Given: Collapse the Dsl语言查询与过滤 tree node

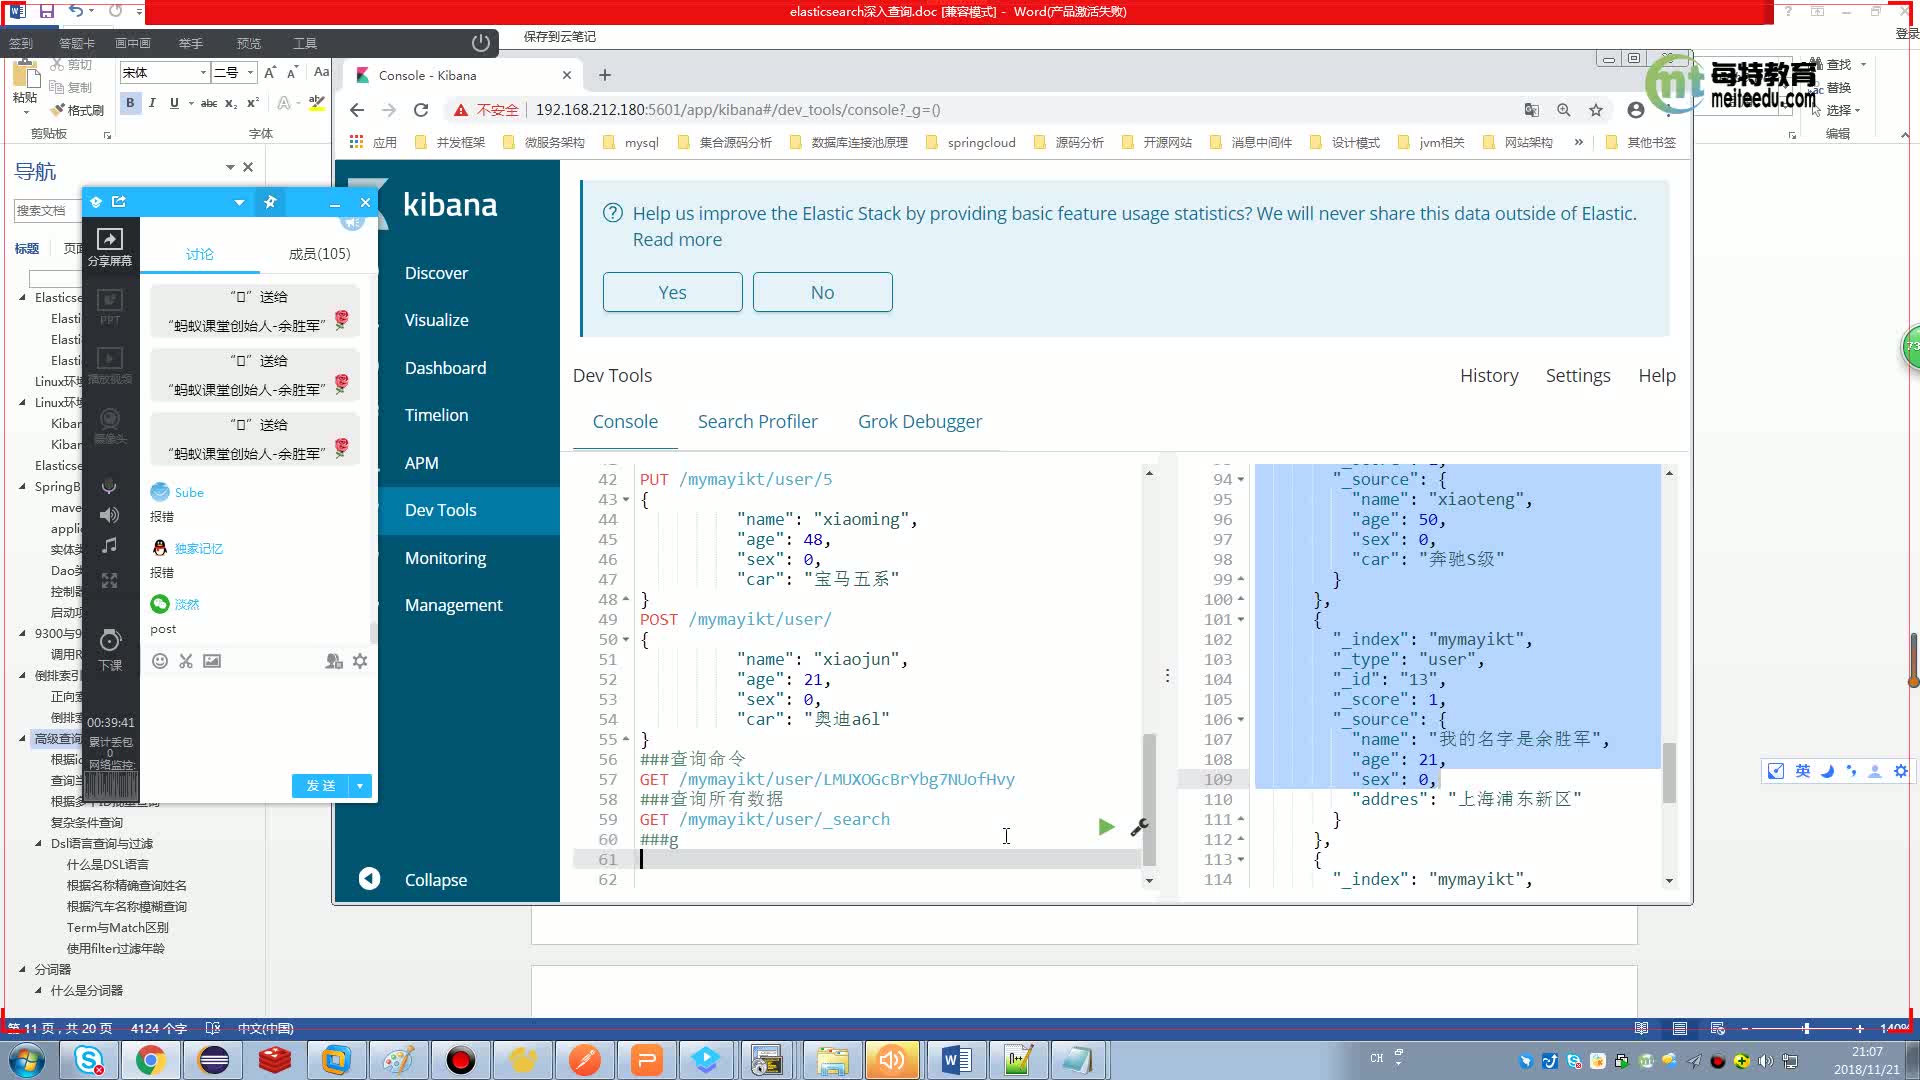Looking at the screenshot, I should click(x=38, y=843).
